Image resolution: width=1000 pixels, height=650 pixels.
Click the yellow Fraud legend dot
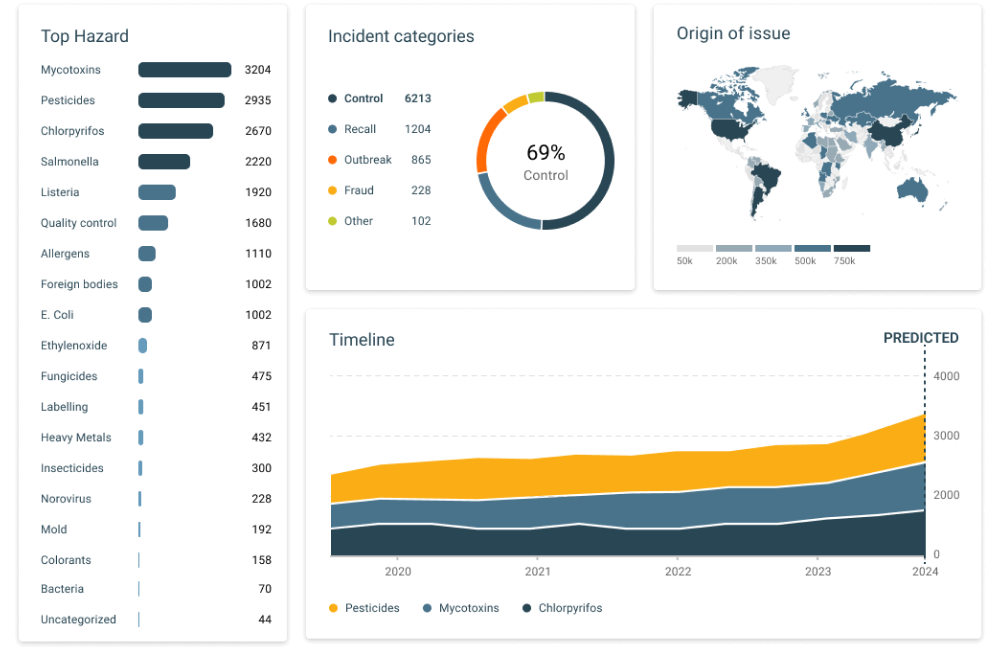(332, 191)
